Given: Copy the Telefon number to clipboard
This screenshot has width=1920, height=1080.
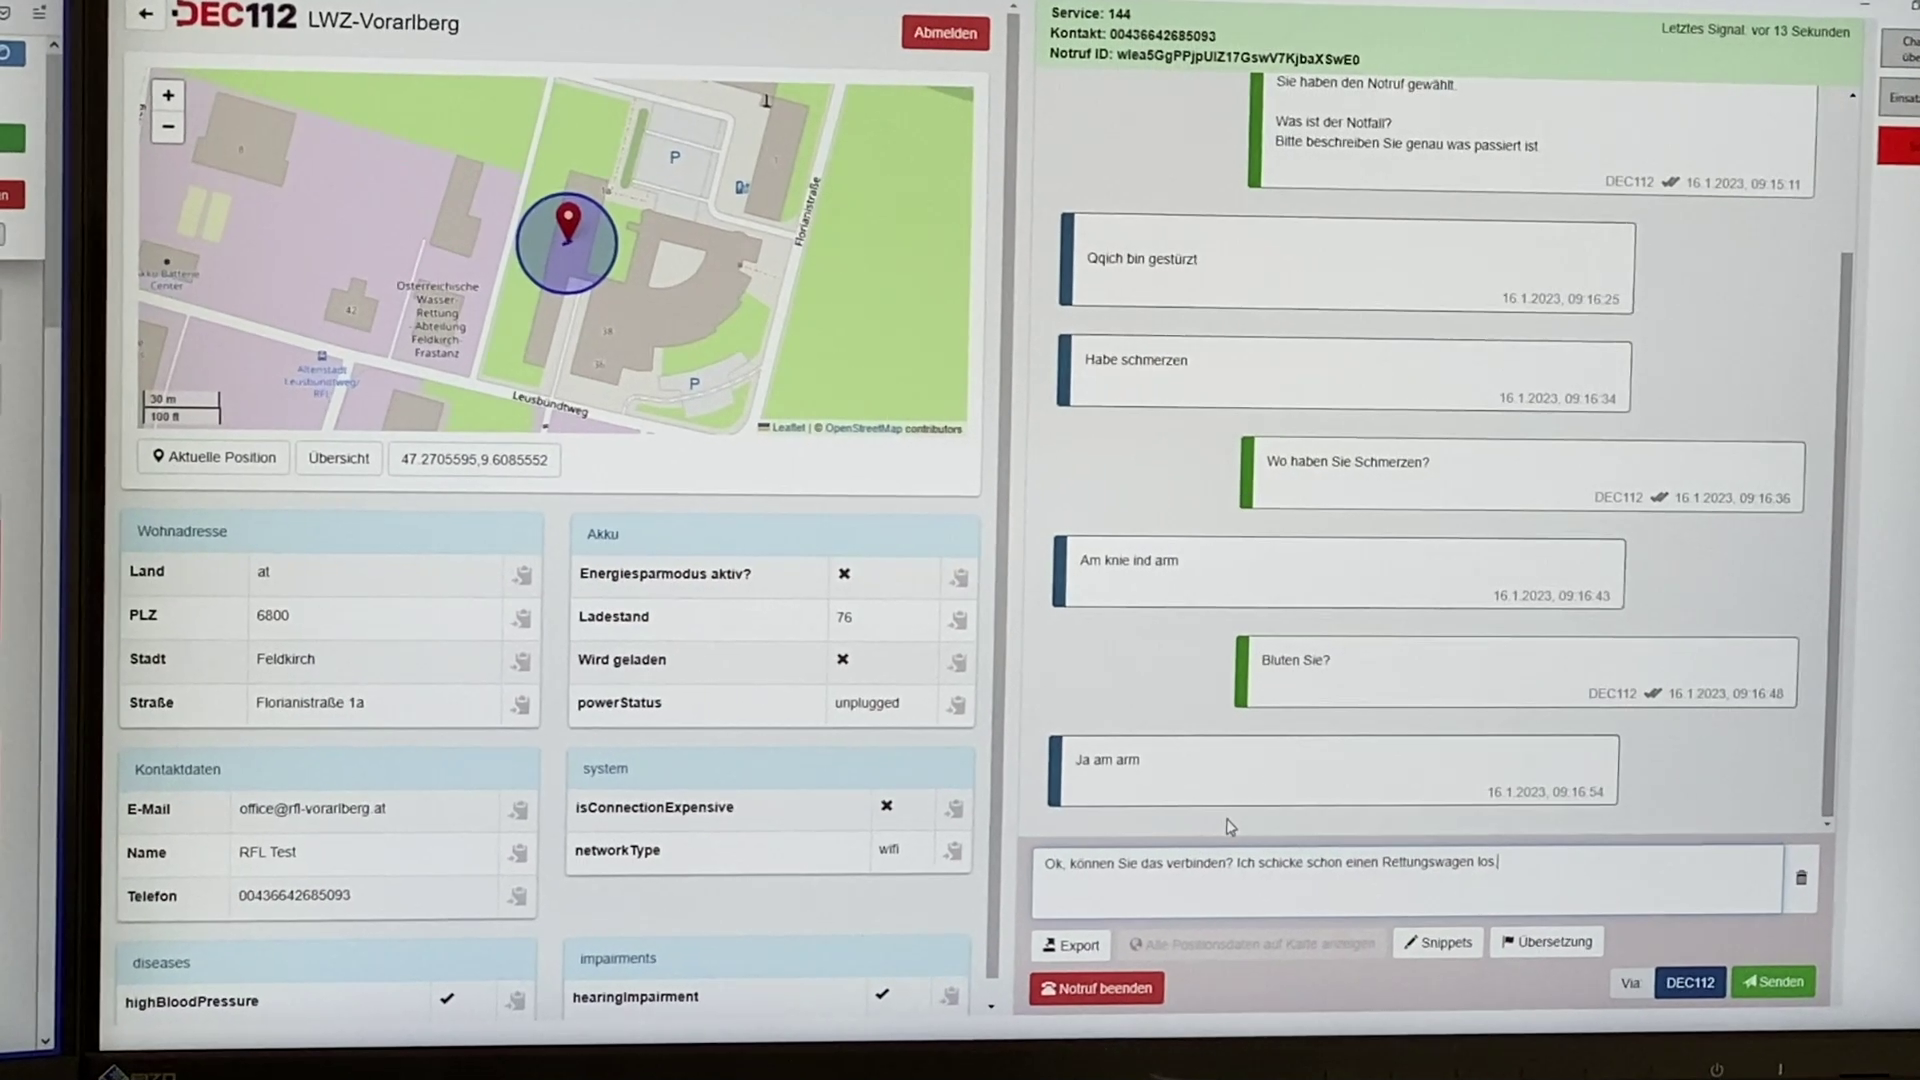Looking at the screenshot, I should (x=517, y=897).
